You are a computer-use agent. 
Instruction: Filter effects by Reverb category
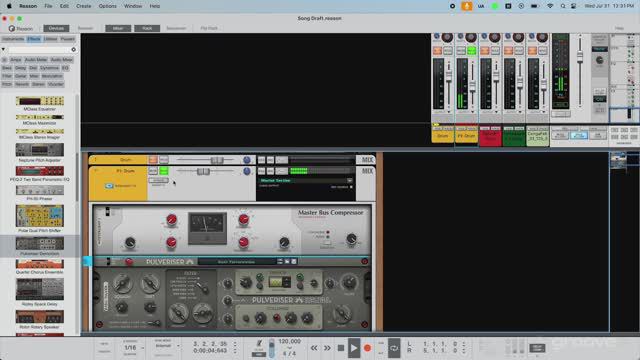(22, 84)
